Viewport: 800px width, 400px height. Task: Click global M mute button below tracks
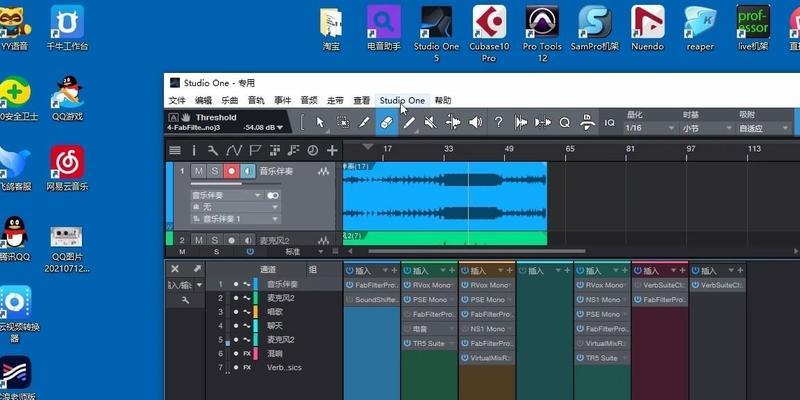click(x=182, y=252)
